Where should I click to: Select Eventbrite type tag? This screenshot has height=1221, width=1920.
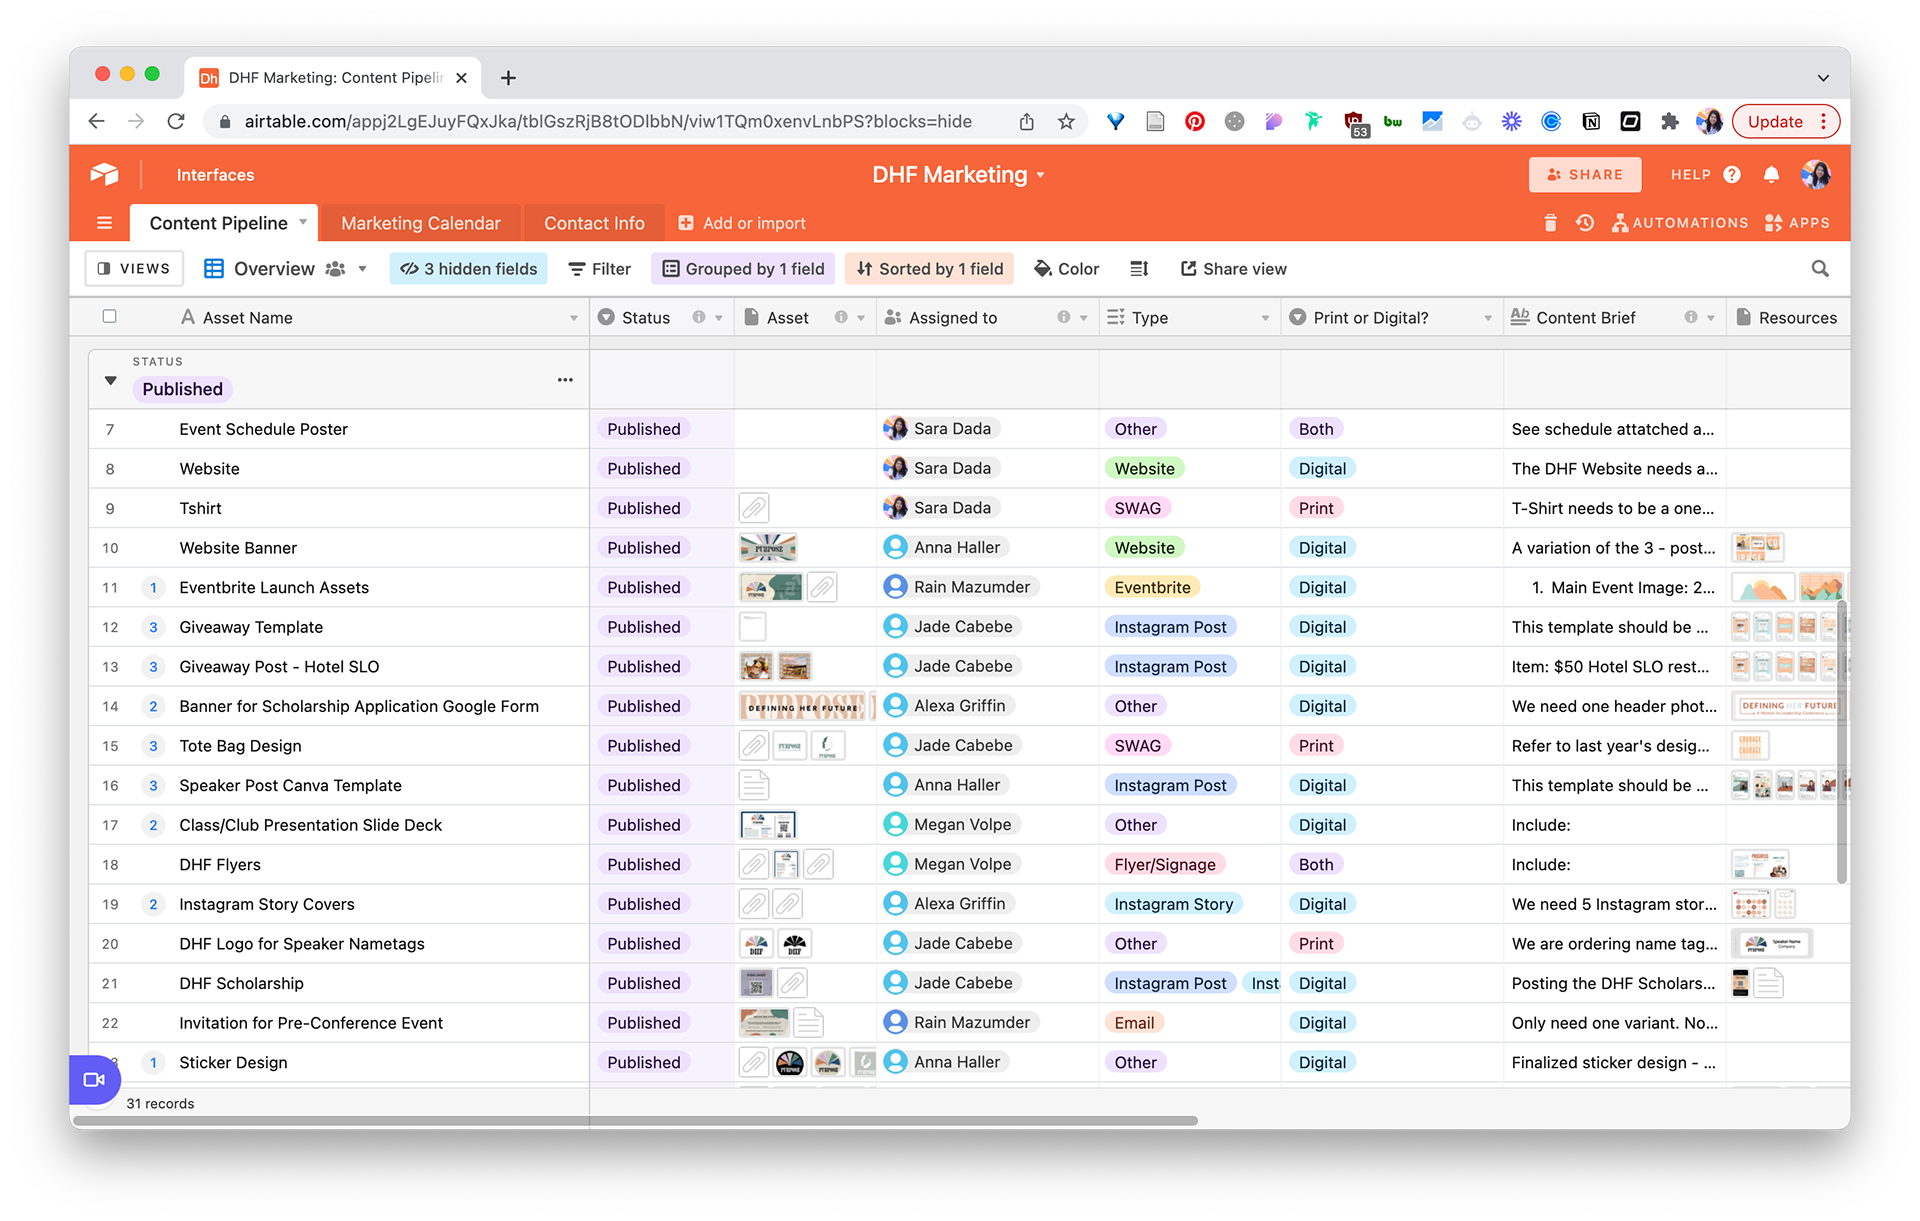tap(1152, 587)
